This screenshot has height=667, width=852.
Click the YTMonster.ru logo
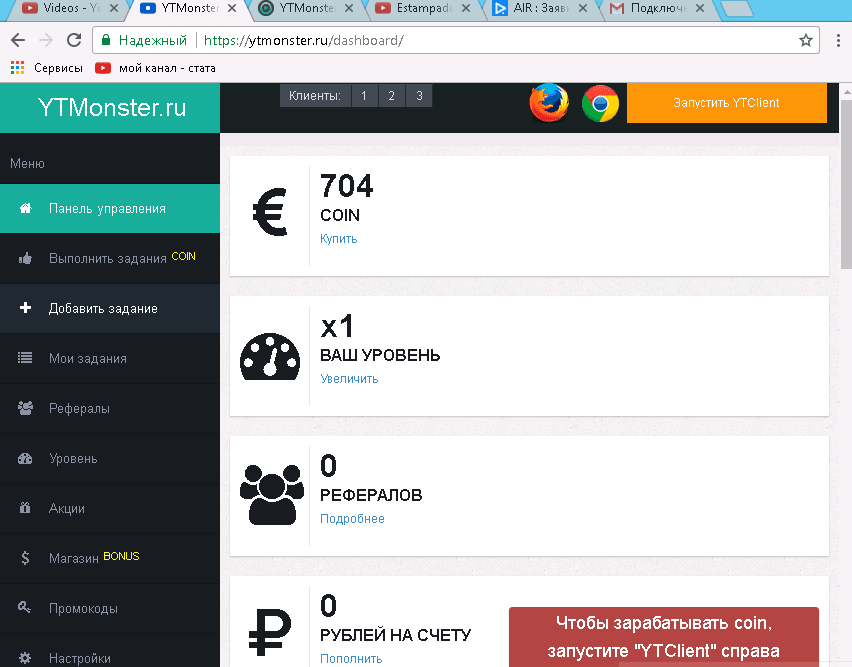pyautogui.click(x=111, y=108)
